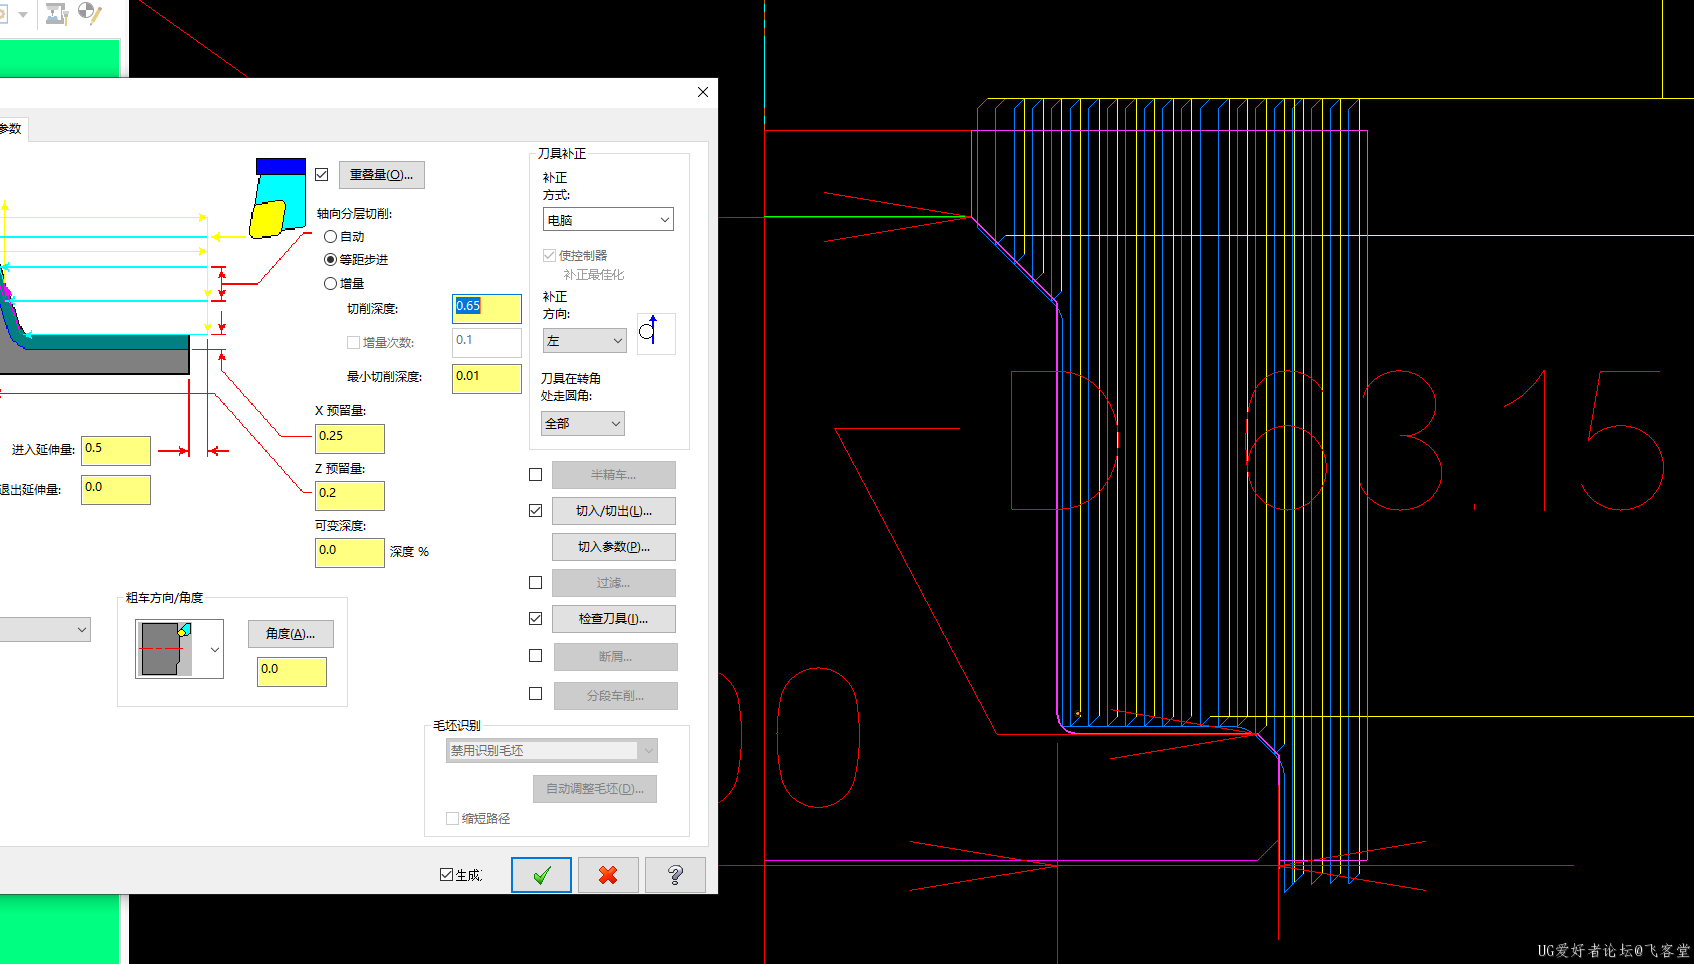Toggle the 缩短路径 checkbox

[452, 818]
